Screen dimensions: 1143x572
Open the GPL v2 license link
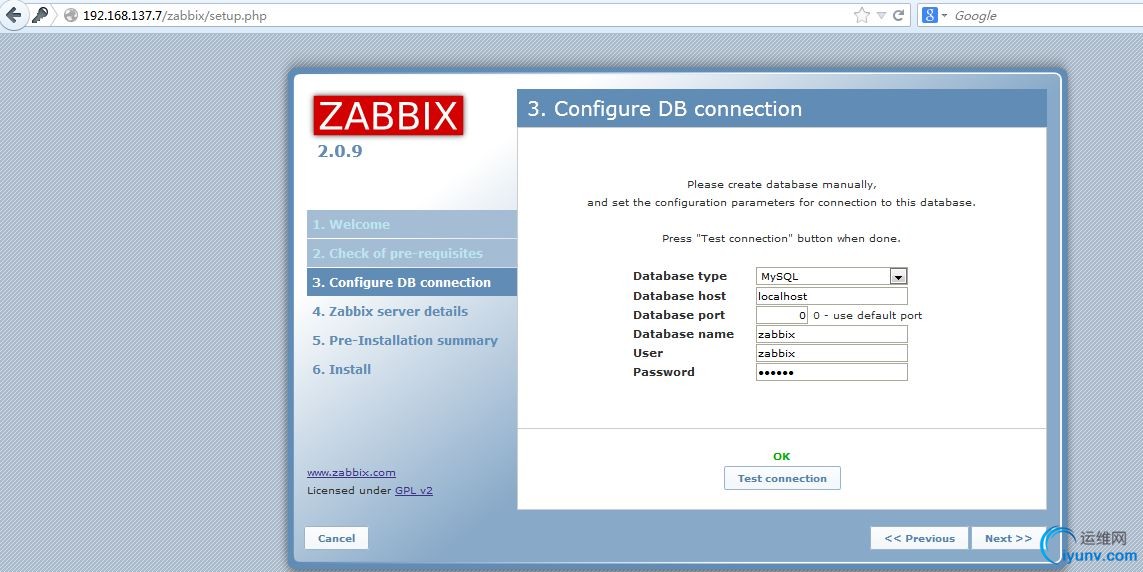[x=414, y=490]
